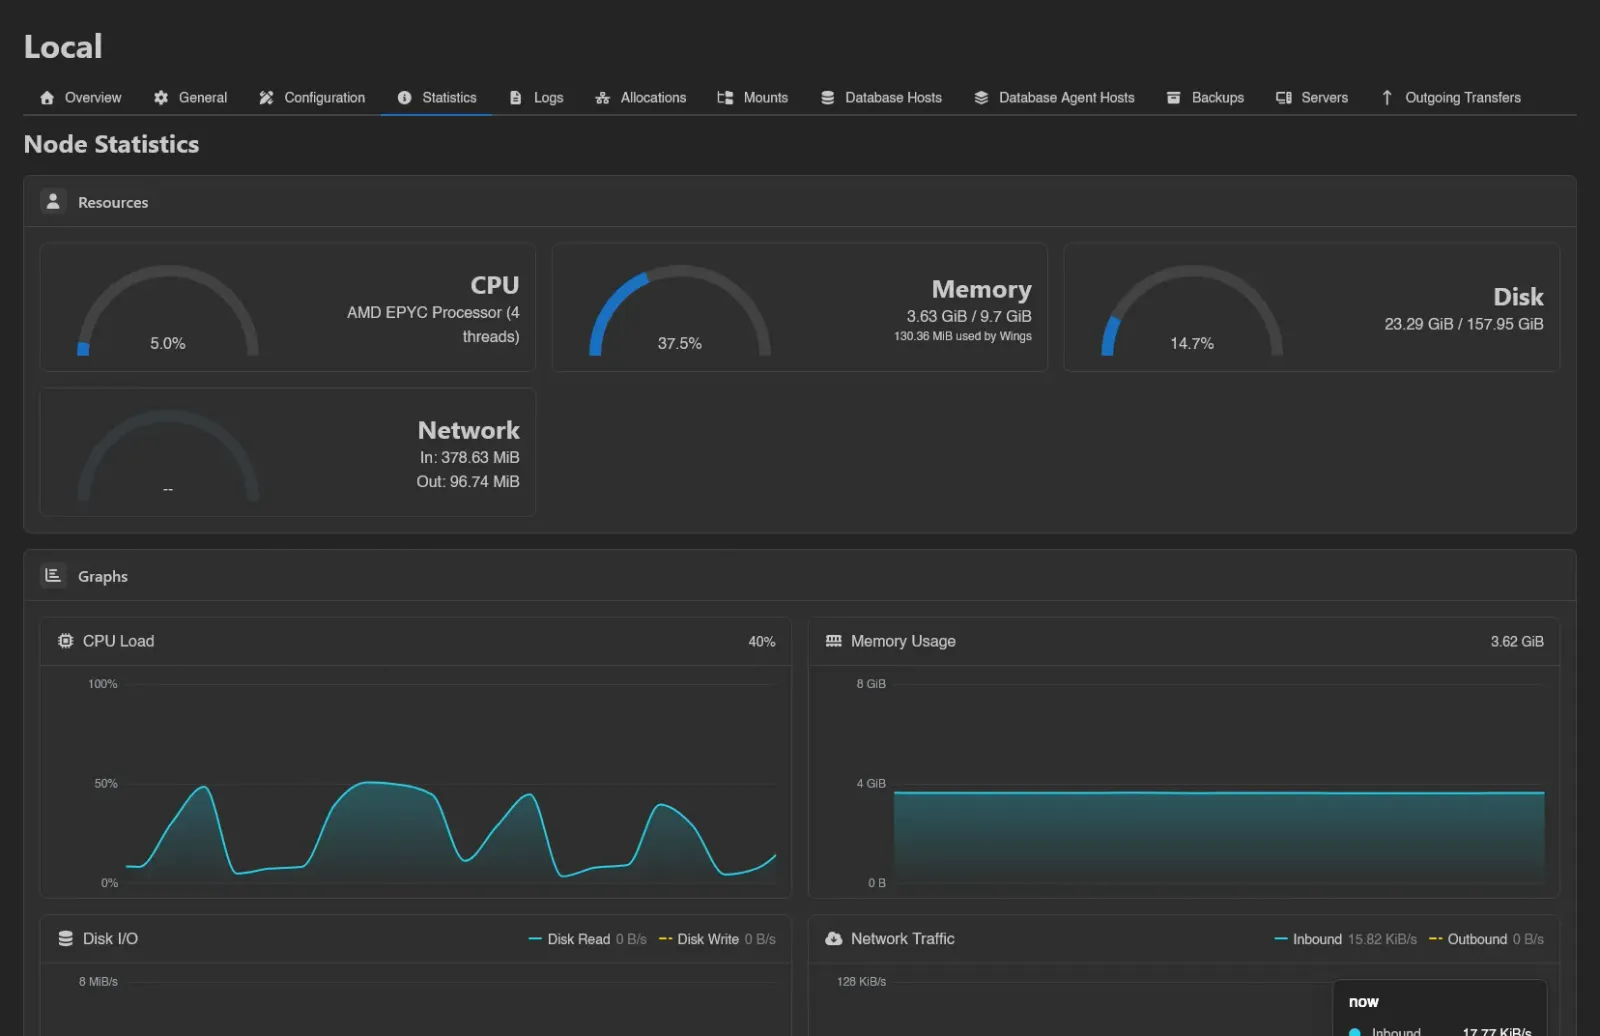
Task: Click the Servers icon in tab bar
Action: (x=1284, y=98)
